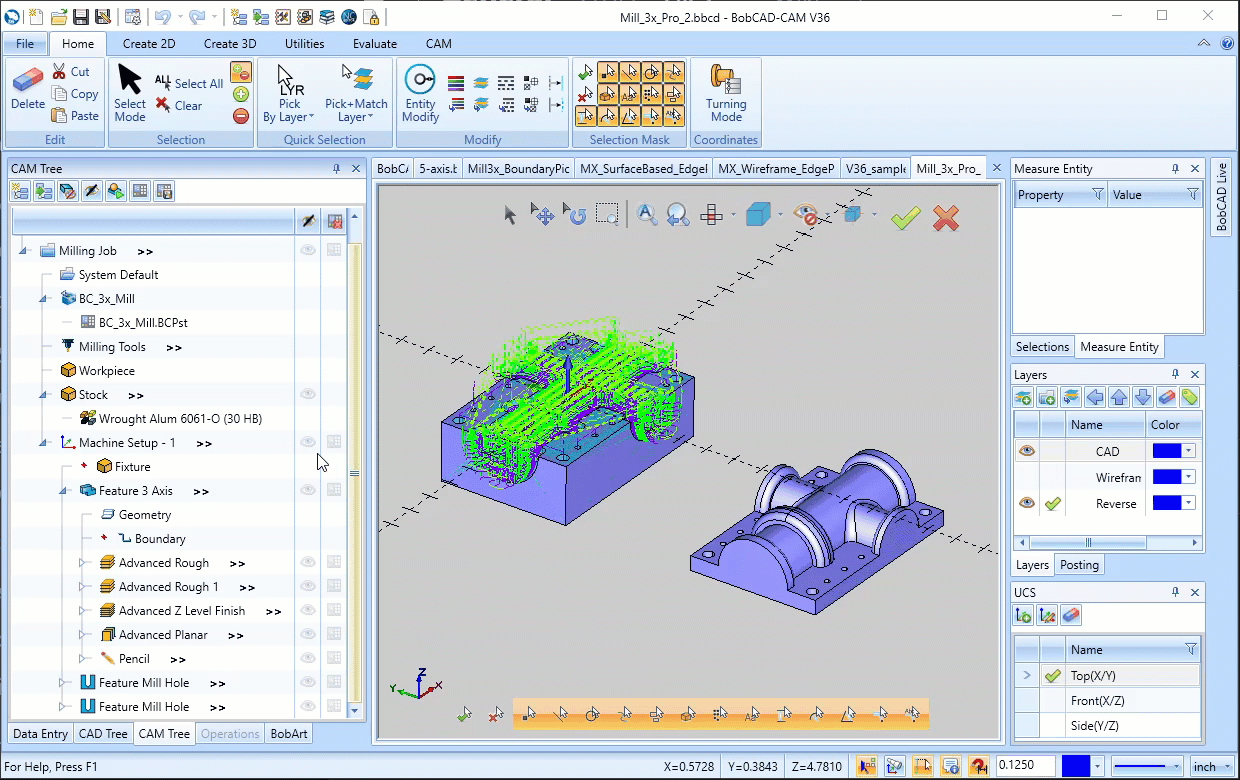Click the magnet snap icon in the status bar

[x=980, y=767]
